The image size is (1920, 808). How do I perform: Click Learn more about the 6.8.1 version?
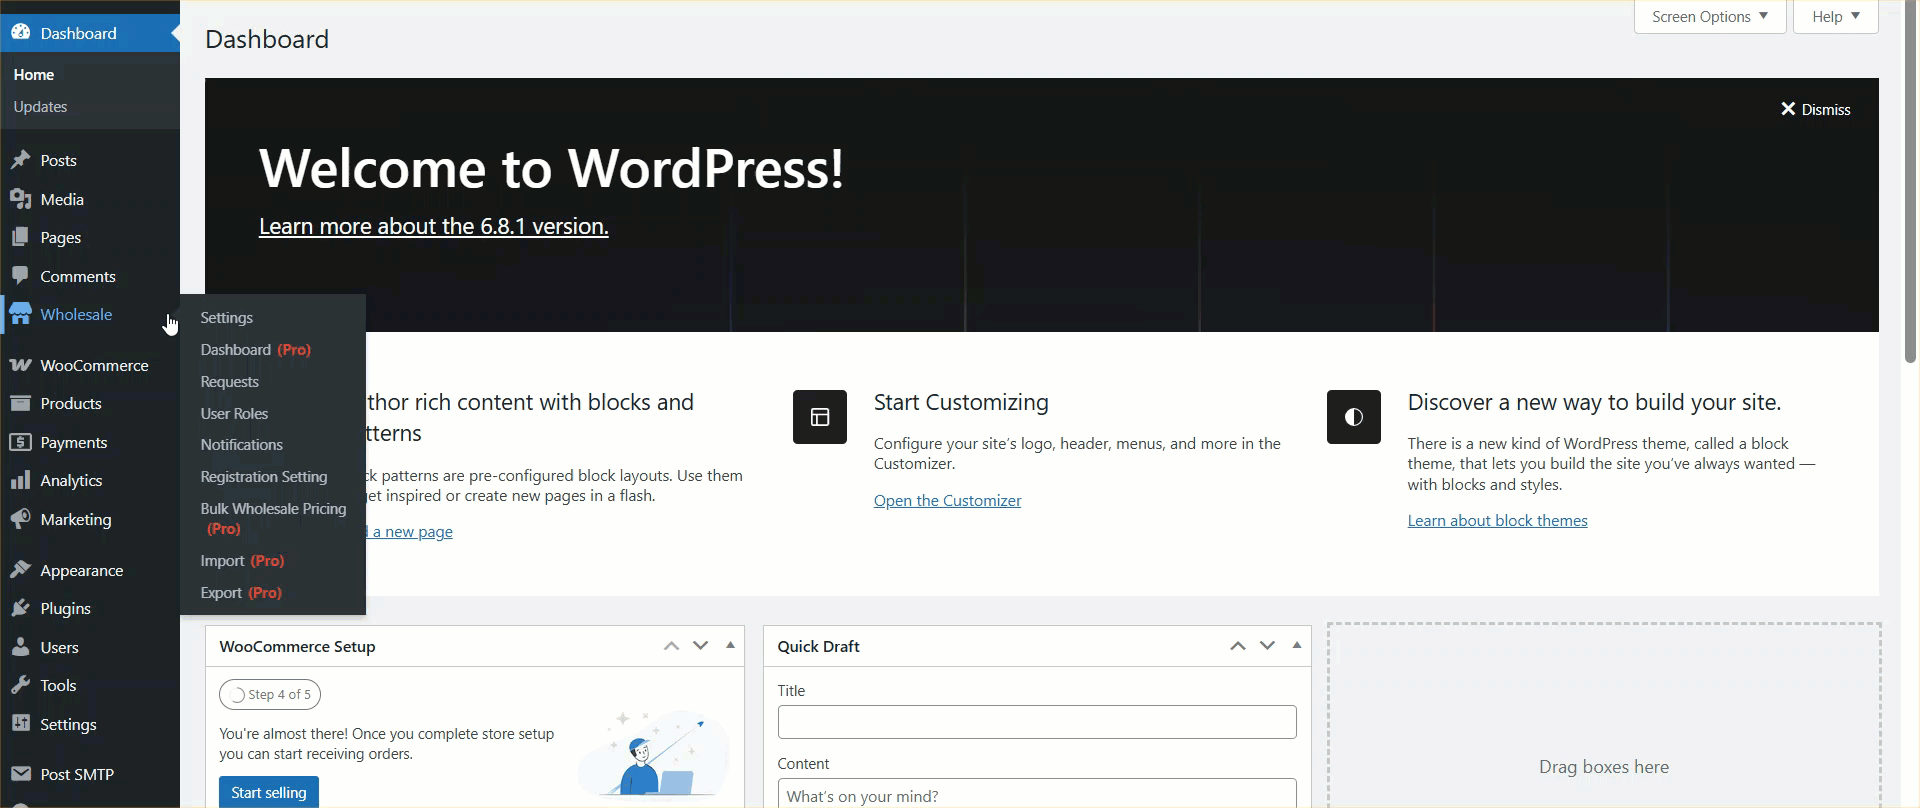point(434,226)
